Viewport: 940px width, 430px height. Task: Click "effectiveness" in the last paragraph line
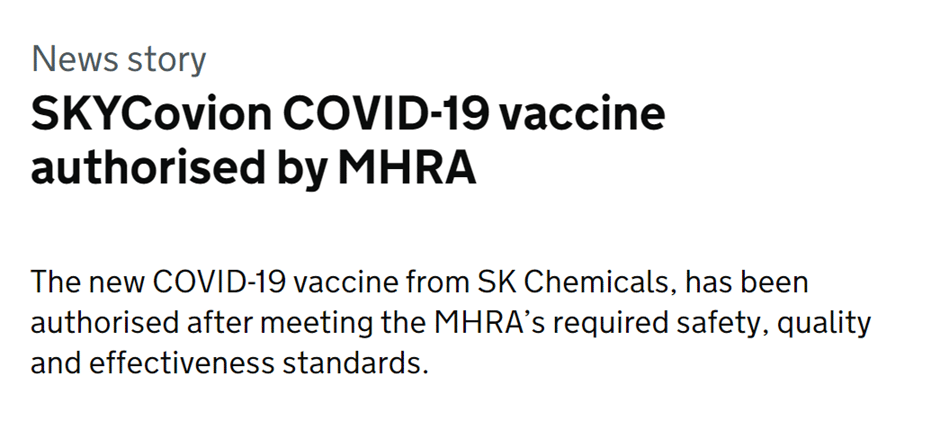click(182, 364)
